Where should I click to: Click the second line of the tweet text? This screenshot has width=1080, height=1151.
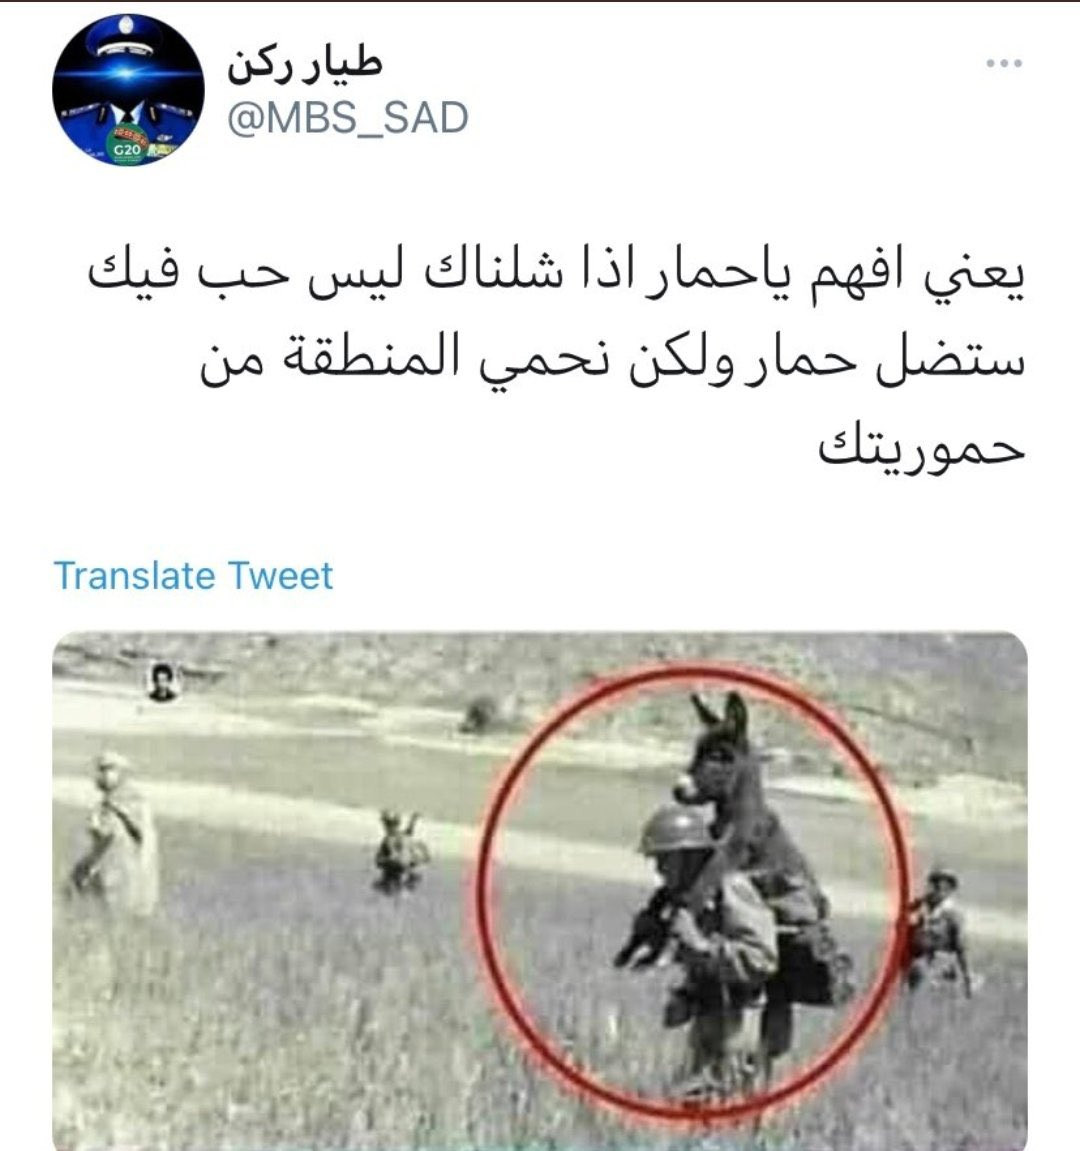pyautogui.click(x=612, y=360)
